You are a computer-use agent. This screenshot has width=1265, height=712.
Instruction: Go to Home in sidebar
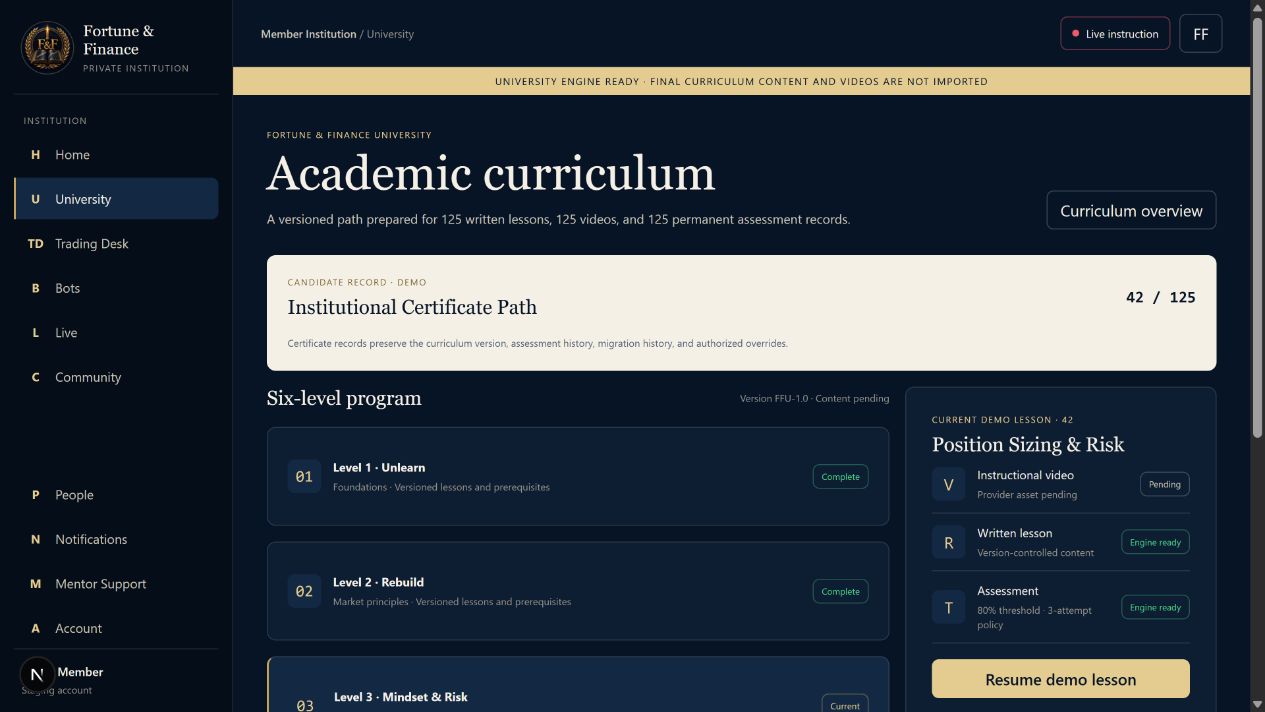tap(116, 155)
